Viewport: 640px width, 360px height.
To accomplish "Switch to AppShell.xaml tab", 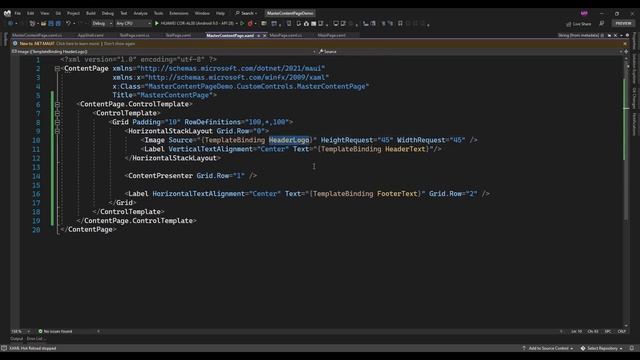I will click(x=91, y=36).
